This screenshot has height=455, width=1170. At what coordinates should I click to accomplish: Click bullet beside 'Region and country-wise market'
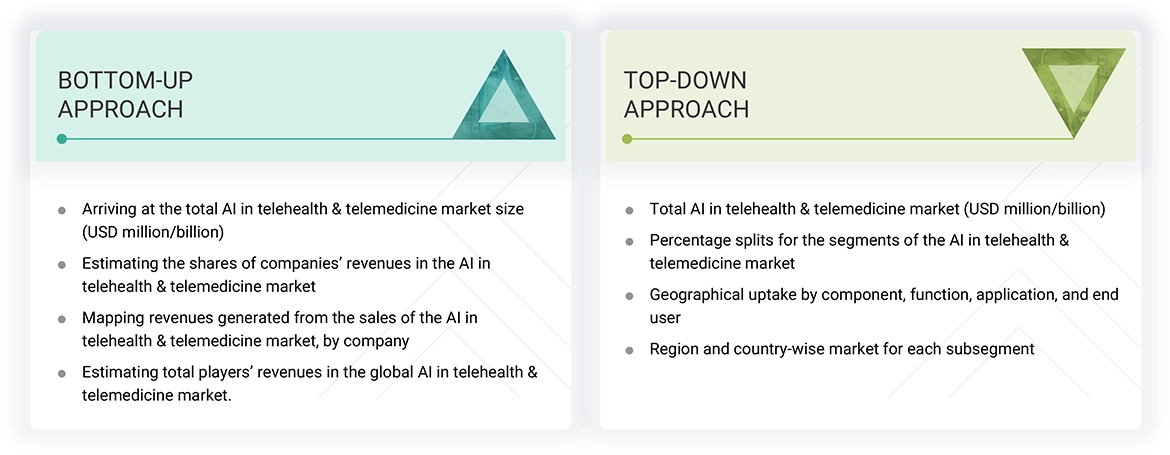629,350
